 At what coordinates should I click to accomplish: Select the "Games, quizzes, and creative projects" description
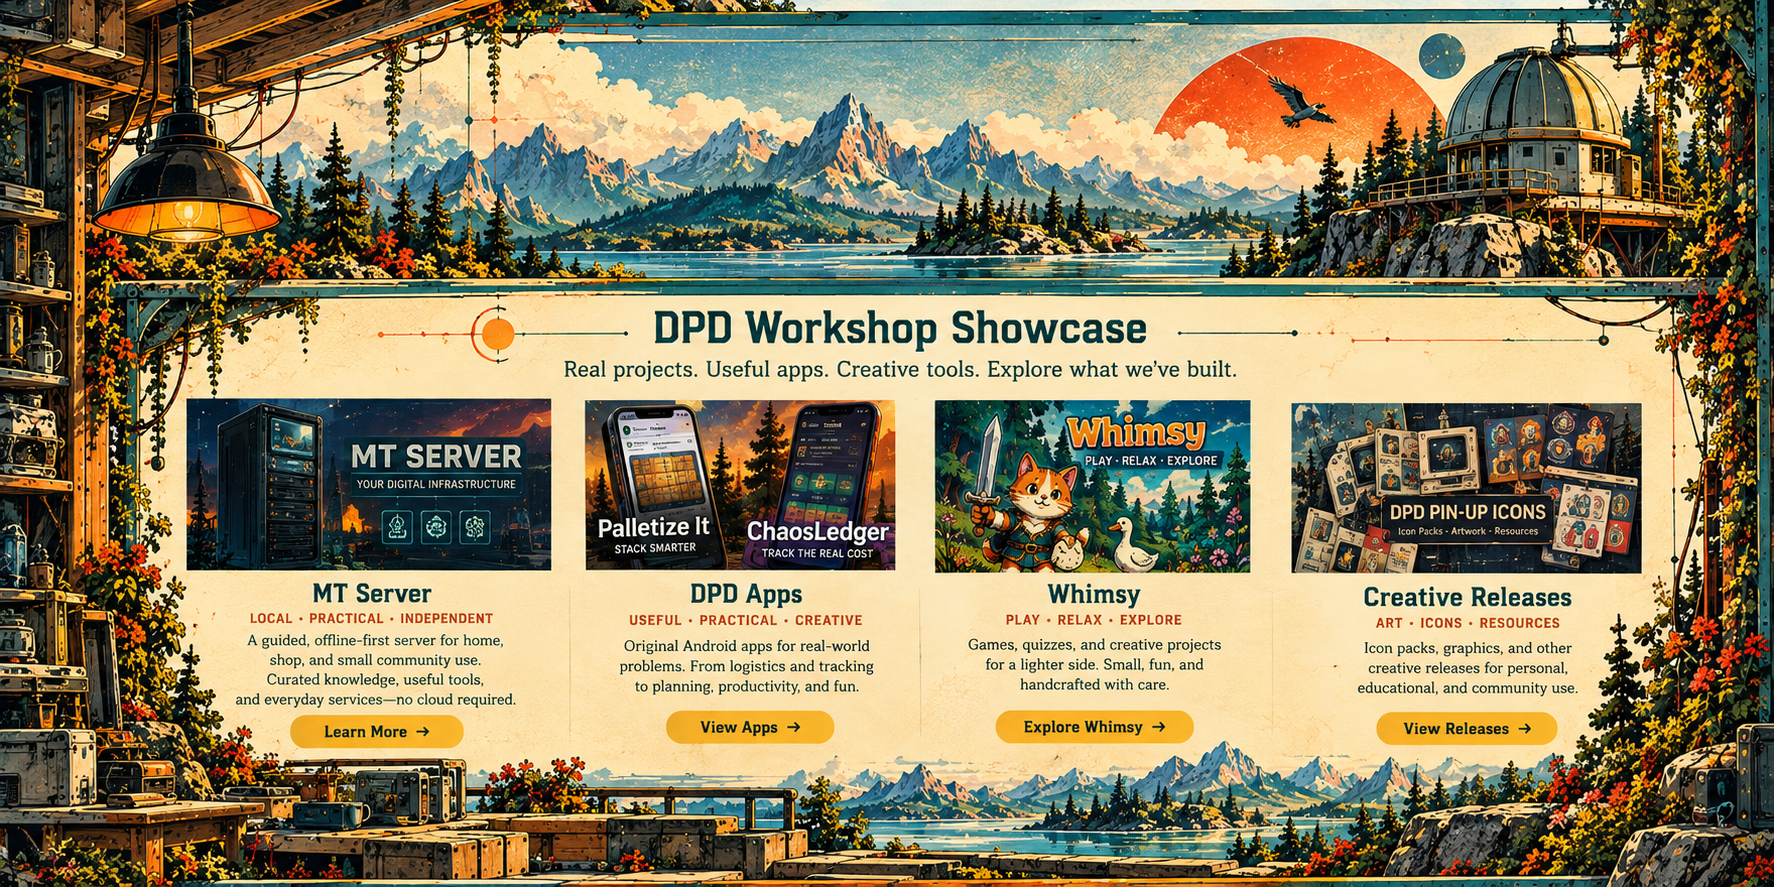1094,665
